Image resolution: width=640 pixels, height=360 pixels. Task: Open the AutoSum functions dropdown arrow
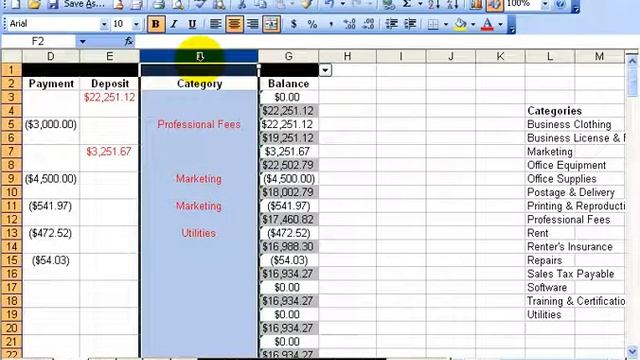tap(420, 4)
